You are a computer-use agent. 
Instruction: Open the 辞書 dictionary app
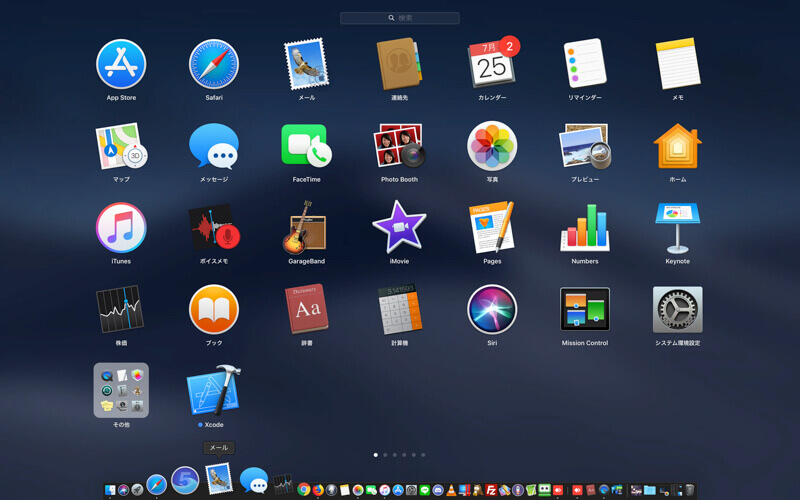point(306,309)
